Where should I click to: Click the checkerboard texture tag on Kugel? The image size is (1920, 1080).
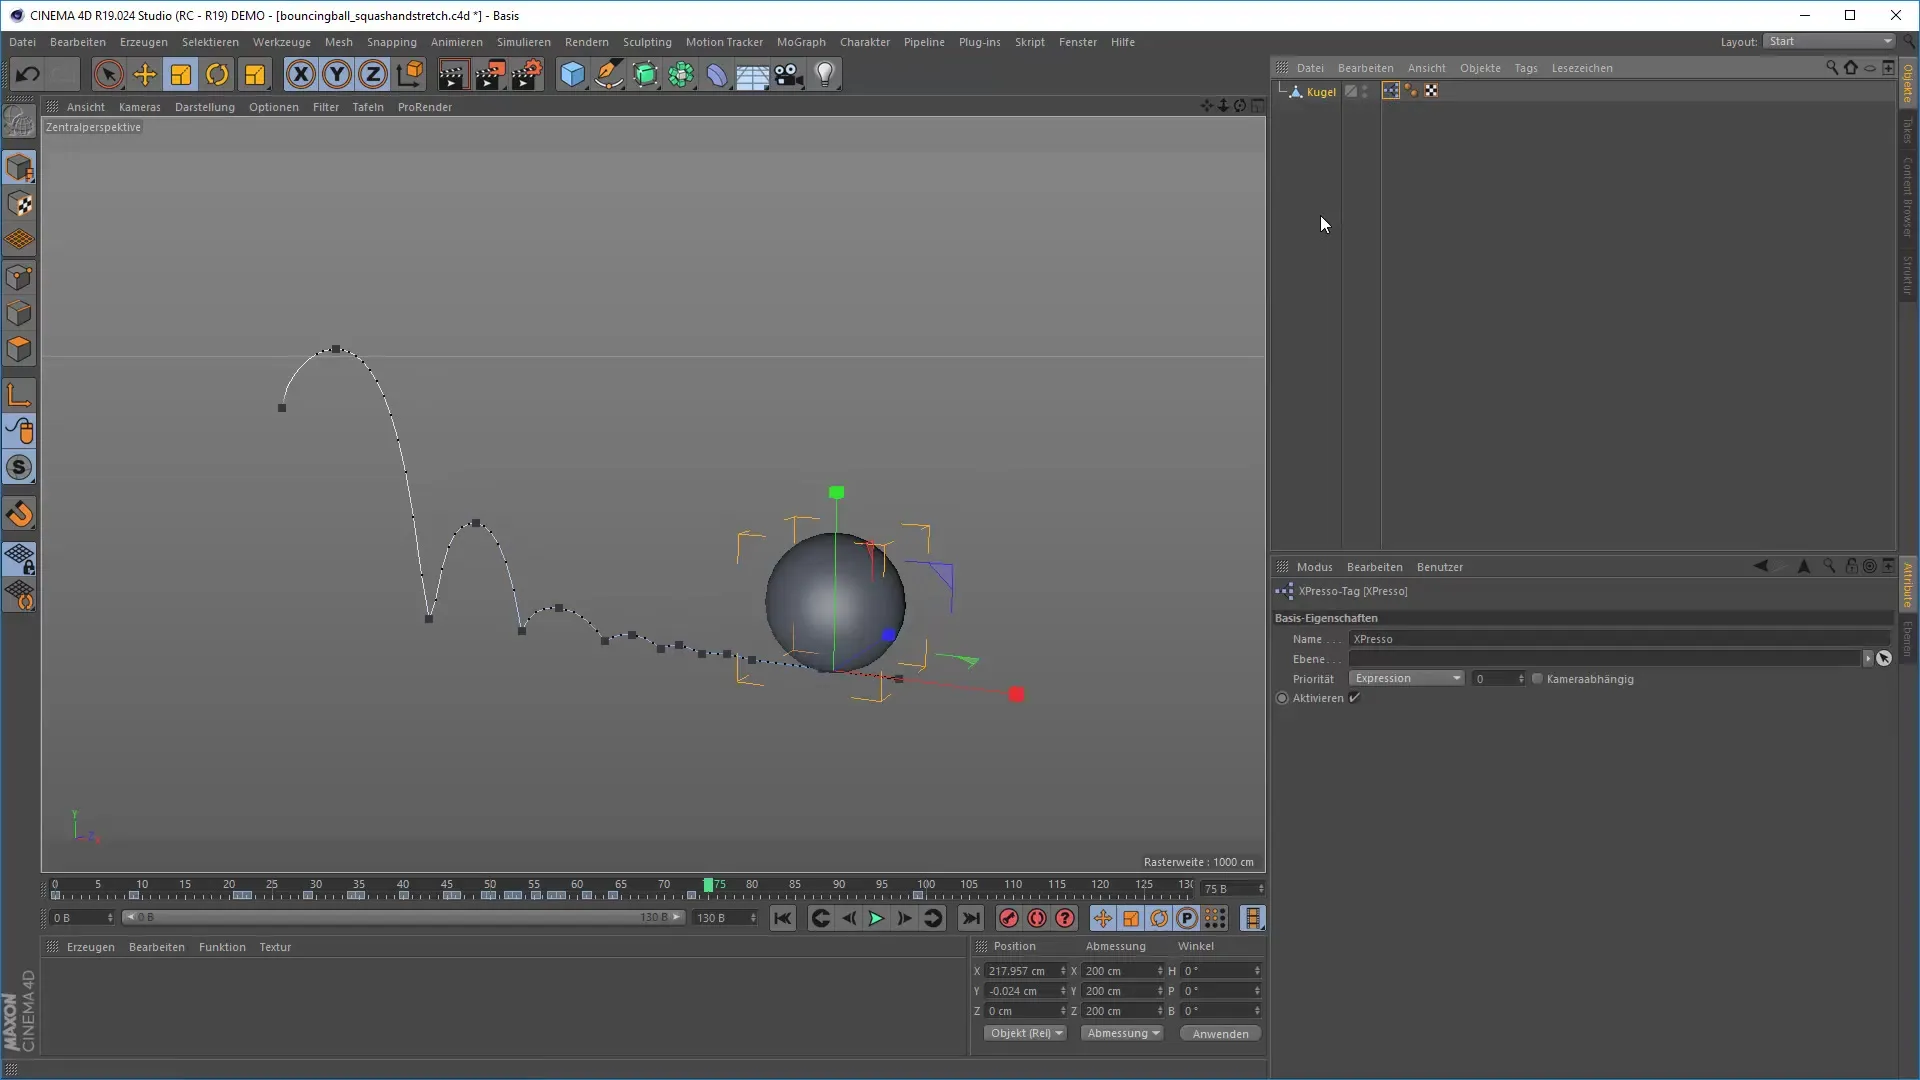tap(1431, 91)
